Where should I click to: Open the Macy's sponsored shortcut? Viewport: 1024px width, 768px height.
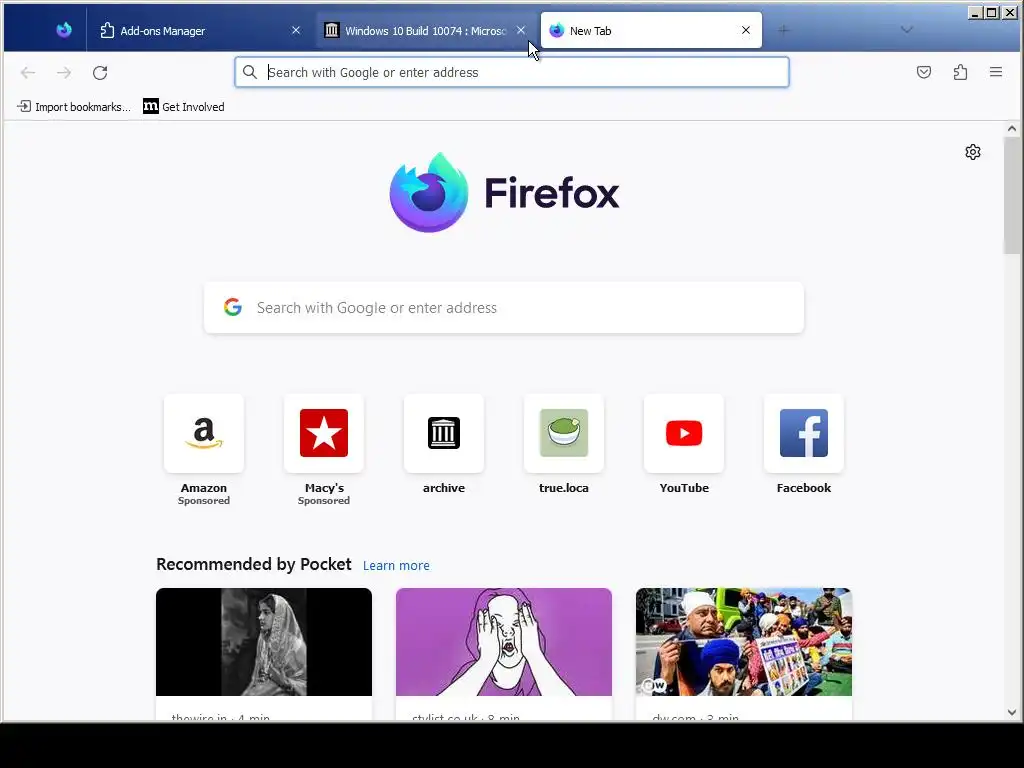pyautogui.click(x=324, y=433)
